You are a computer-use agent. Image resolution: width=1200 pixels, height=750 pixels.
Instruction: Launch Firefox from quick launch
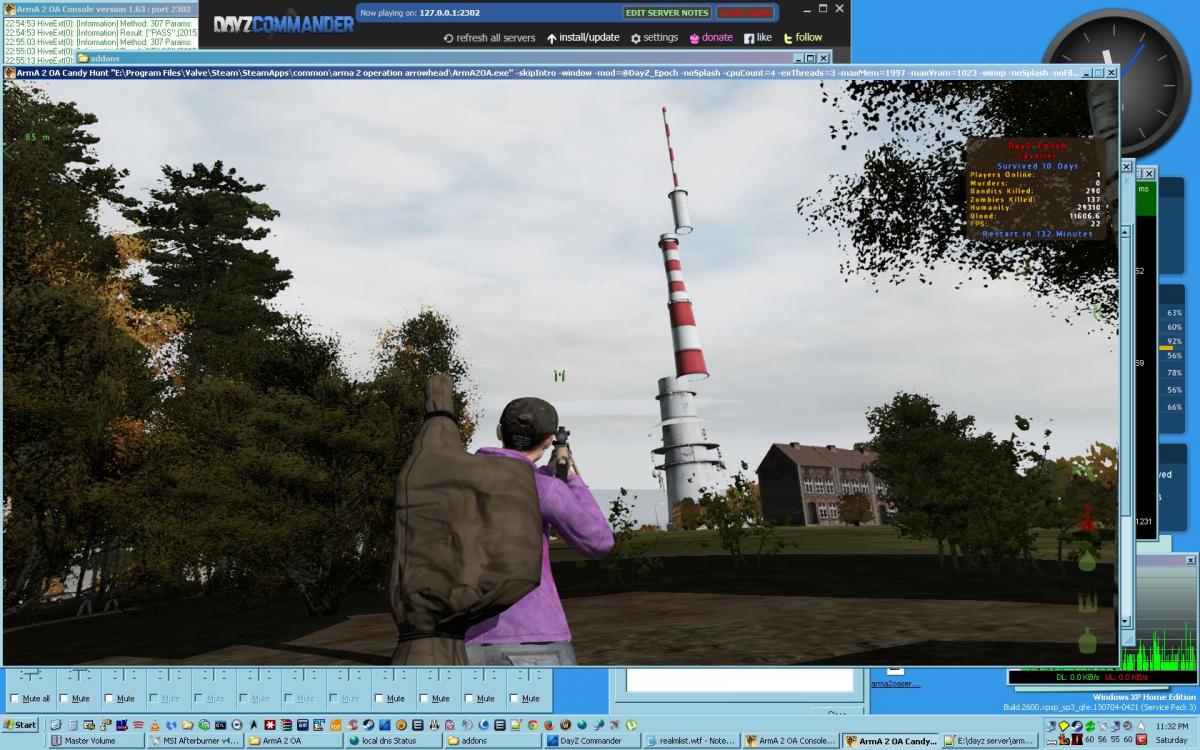tap(549, 724)
